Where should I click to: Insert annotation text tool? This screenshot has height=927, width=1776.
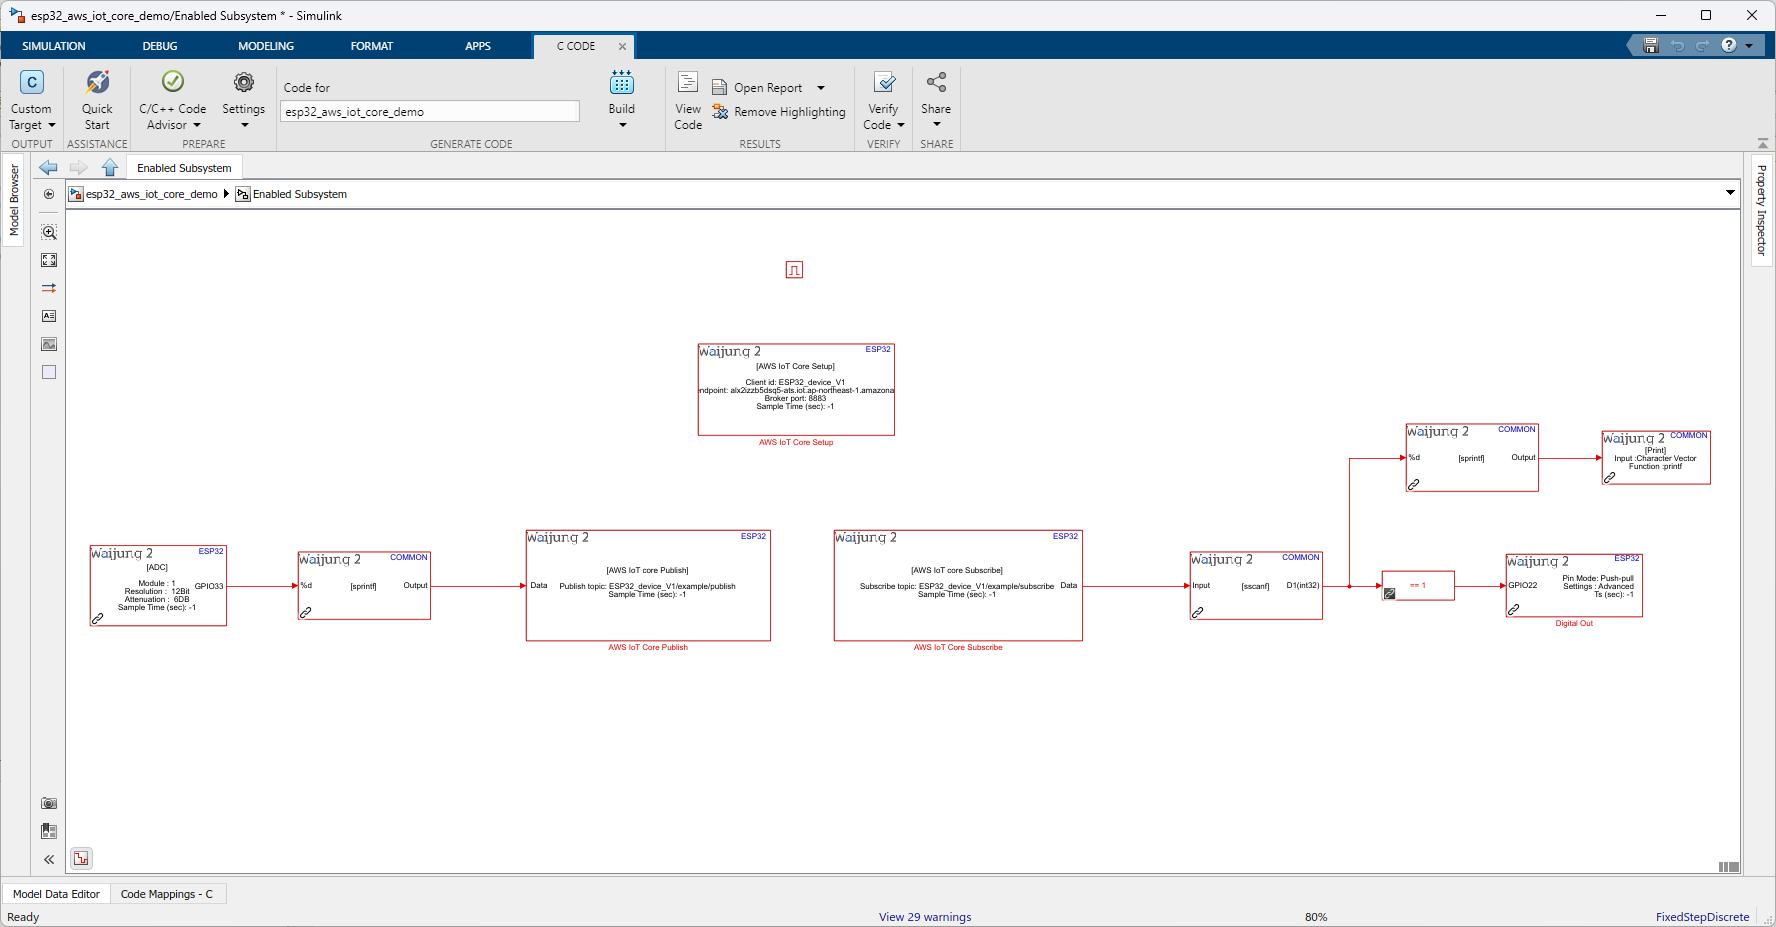49,316
